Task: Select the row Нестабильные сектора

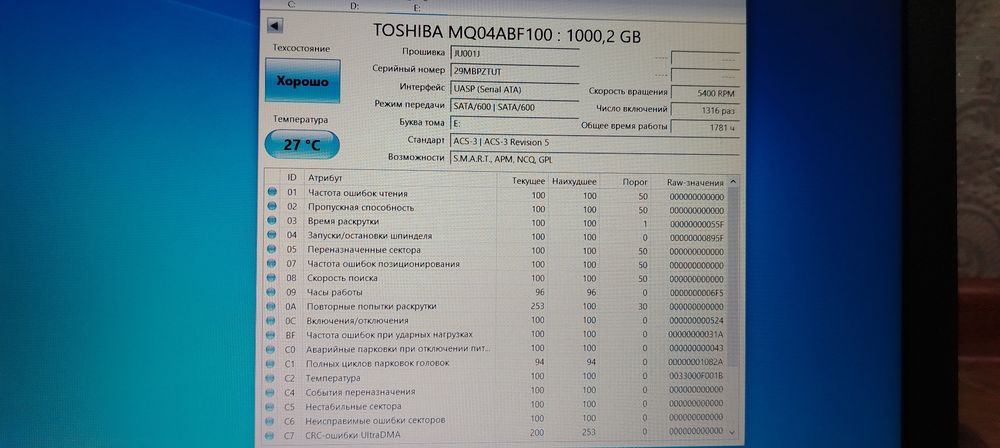Action: 496,406
